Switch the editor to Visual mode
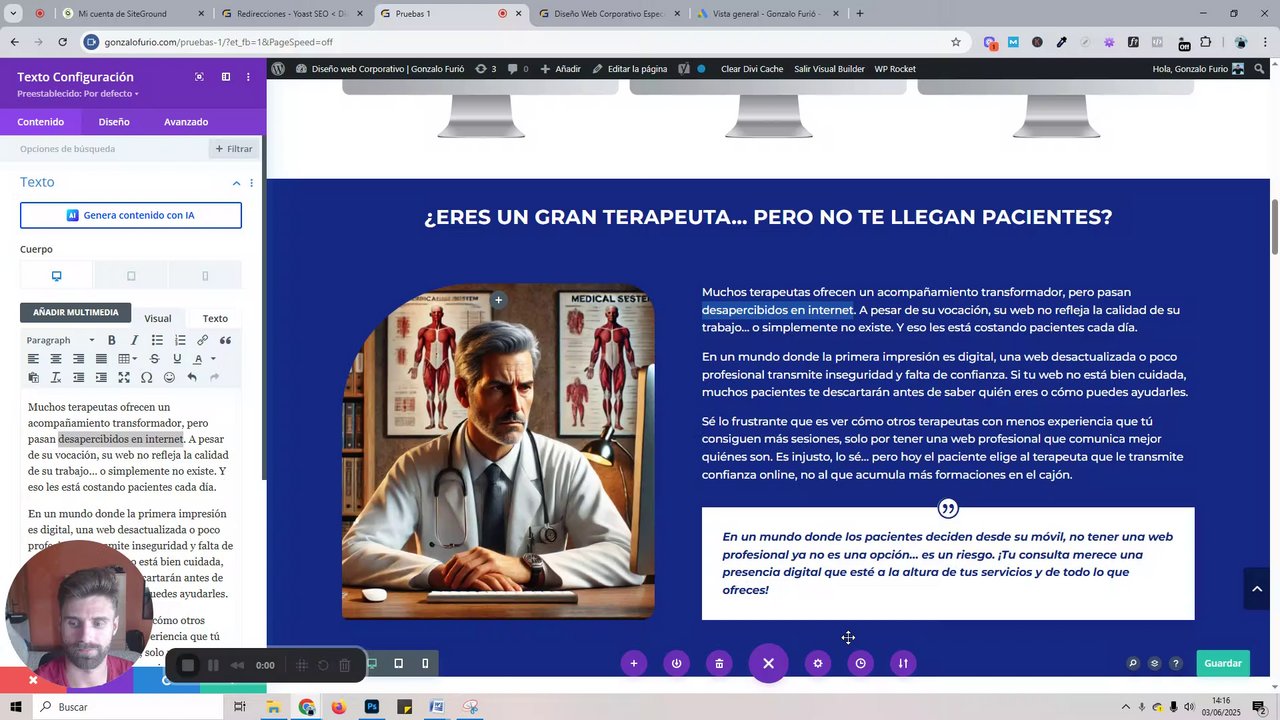This screenshot has height=720, width=1280. click(x=158, y=318)
